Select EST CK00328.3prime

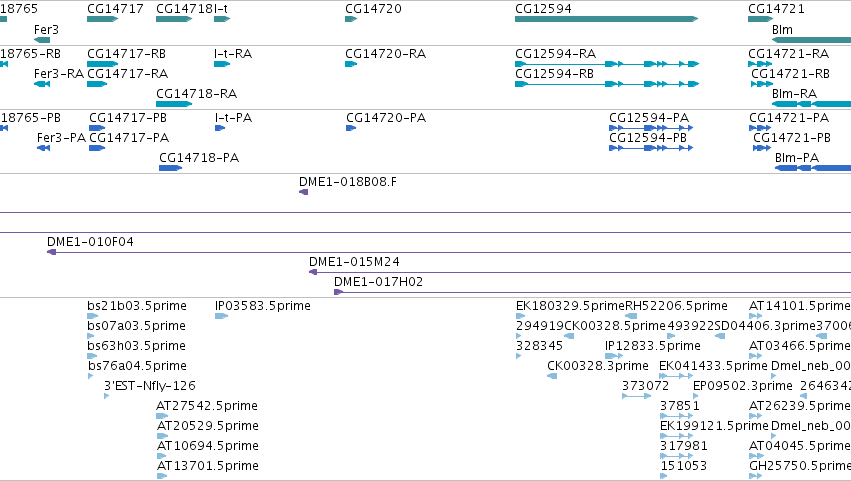(598, 366)
